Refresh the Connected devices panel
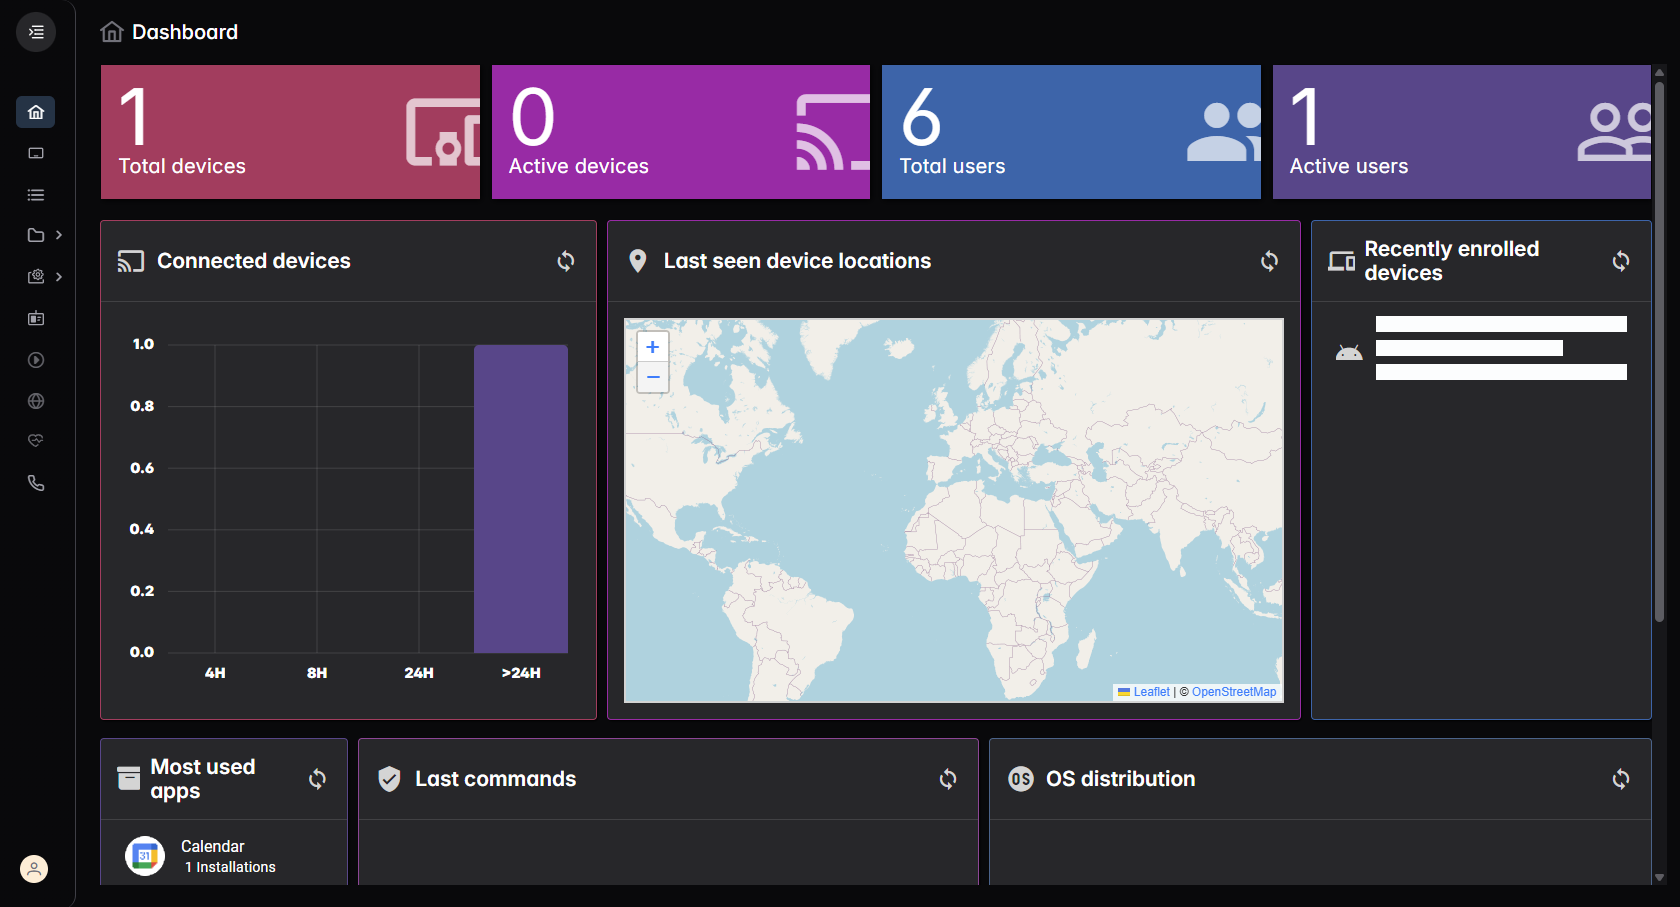Screen dimensions: 1680x907 click(x=566, y=261)
